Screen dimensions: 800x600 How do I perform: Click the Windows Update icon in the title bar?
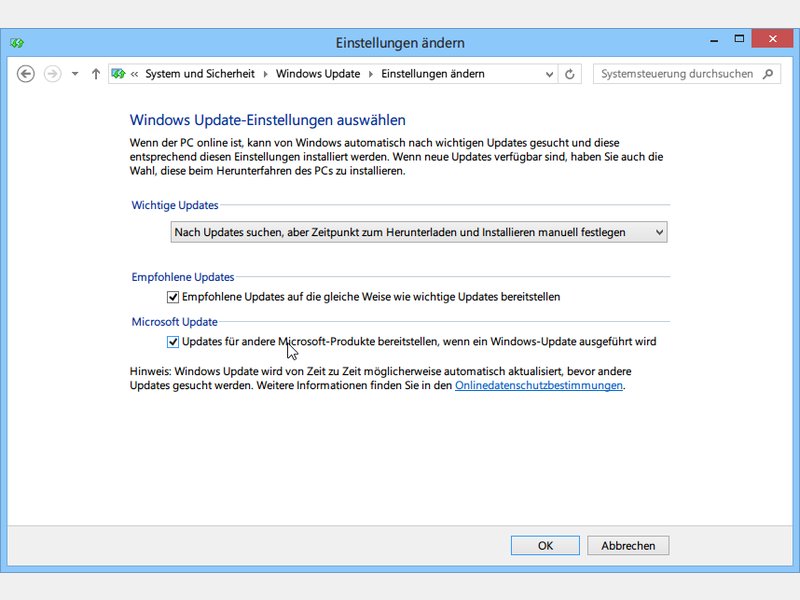17,43
